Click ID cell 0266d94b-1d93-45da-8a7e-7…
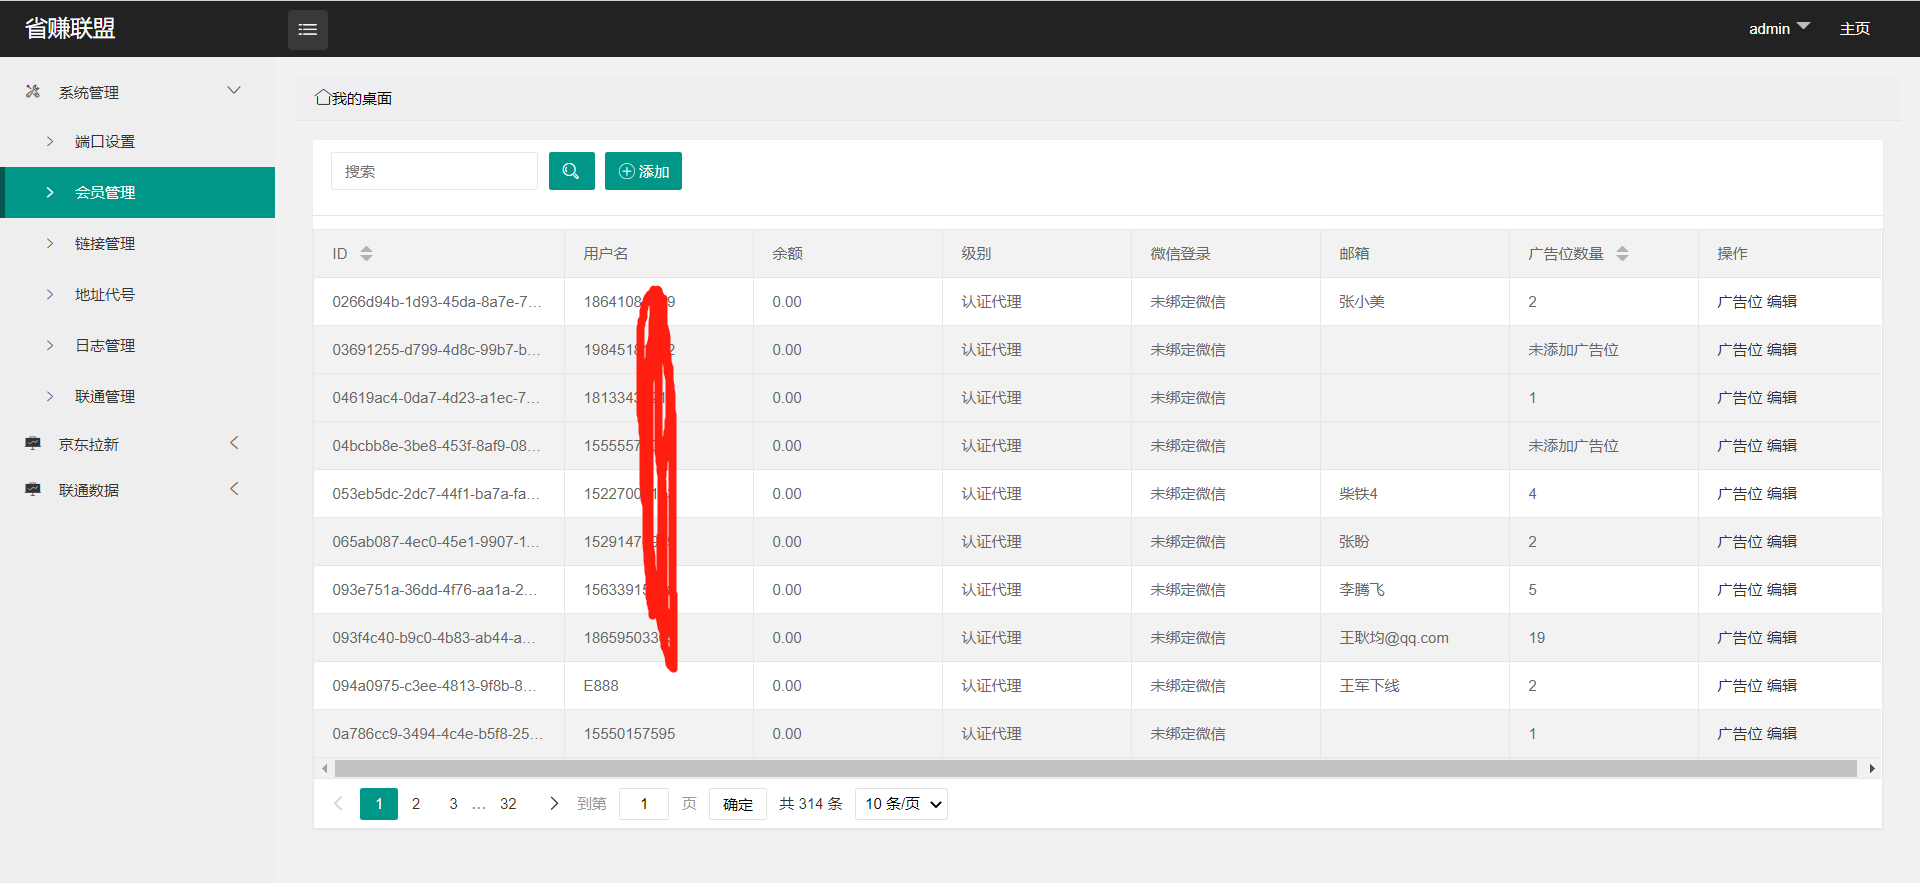 pos(437,302)
